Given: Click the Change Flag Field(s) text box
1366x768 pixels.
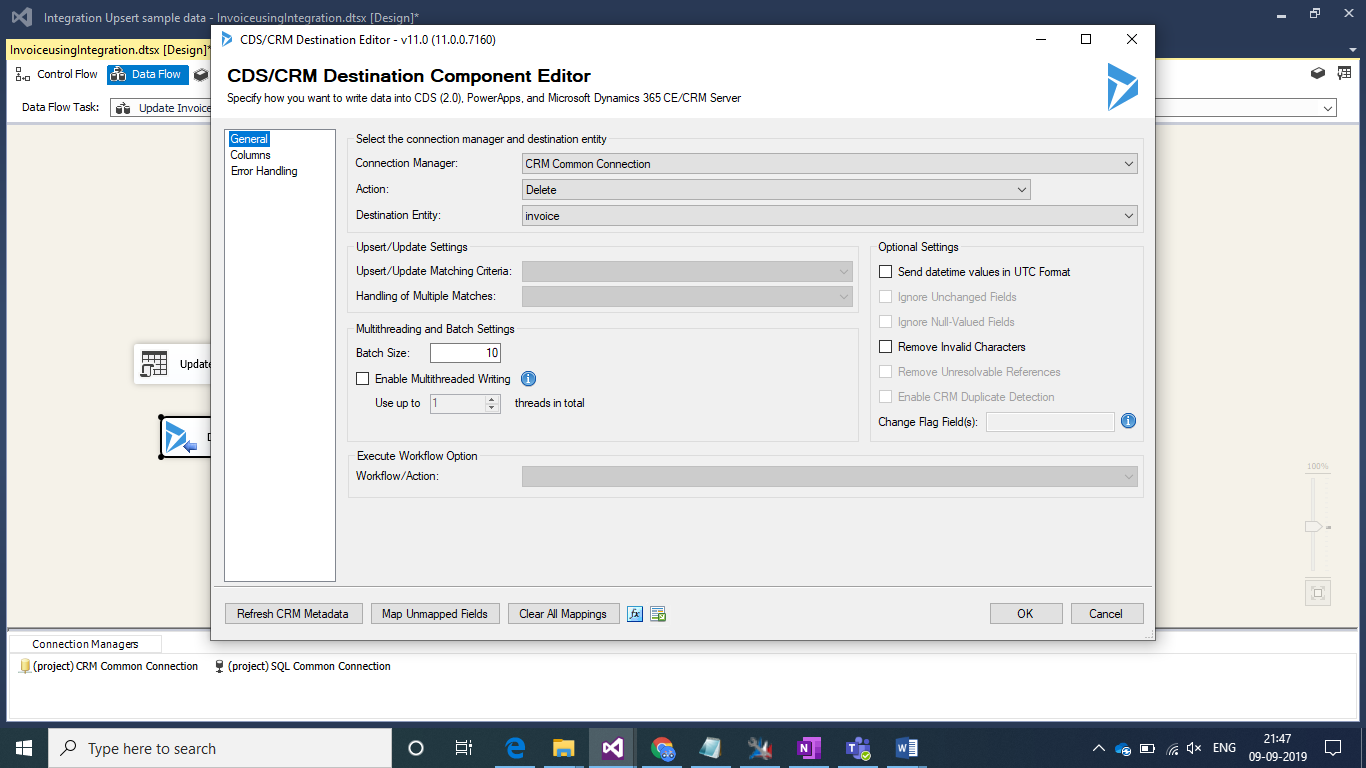Looking at the screenshot, I should [1050, 422].
